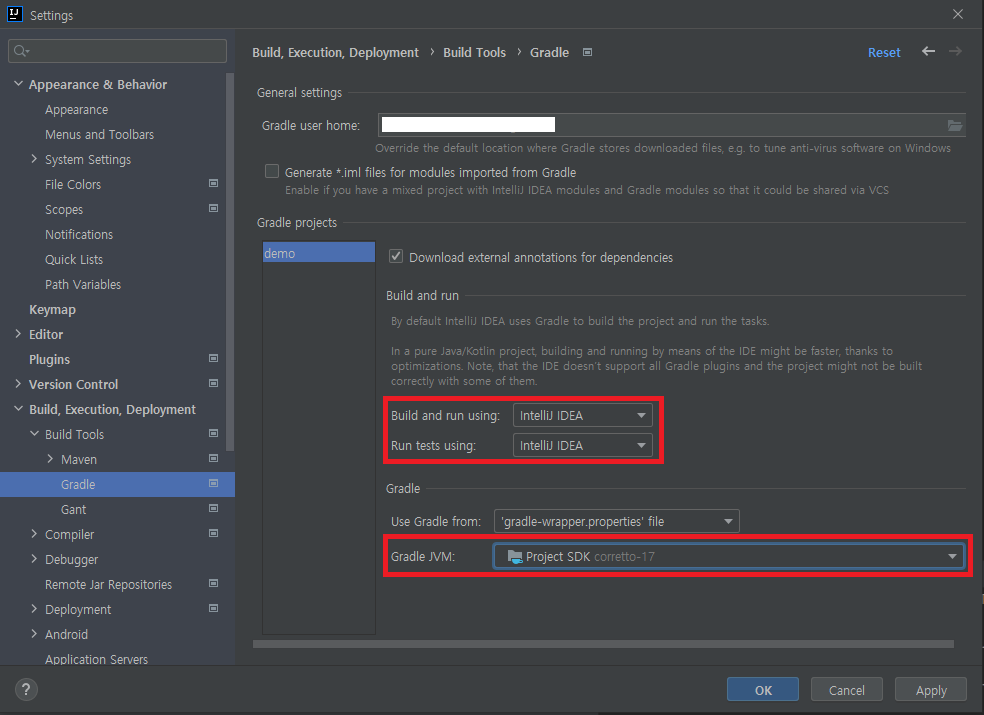
Task: Uncheck Download external annotations for dependencies
Action: pos(396,256)
